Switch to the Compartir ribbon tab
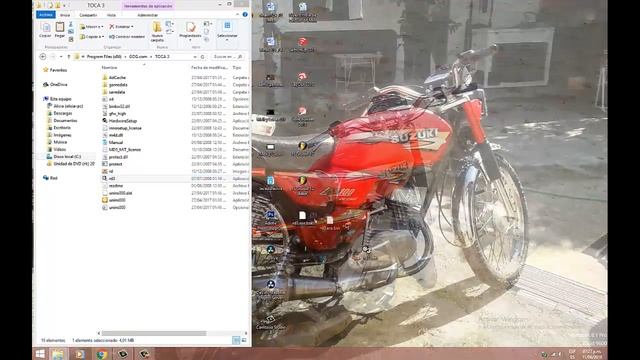Image resolution: width=640 pixels, height=360 pixels. click(x=88, y=15)
